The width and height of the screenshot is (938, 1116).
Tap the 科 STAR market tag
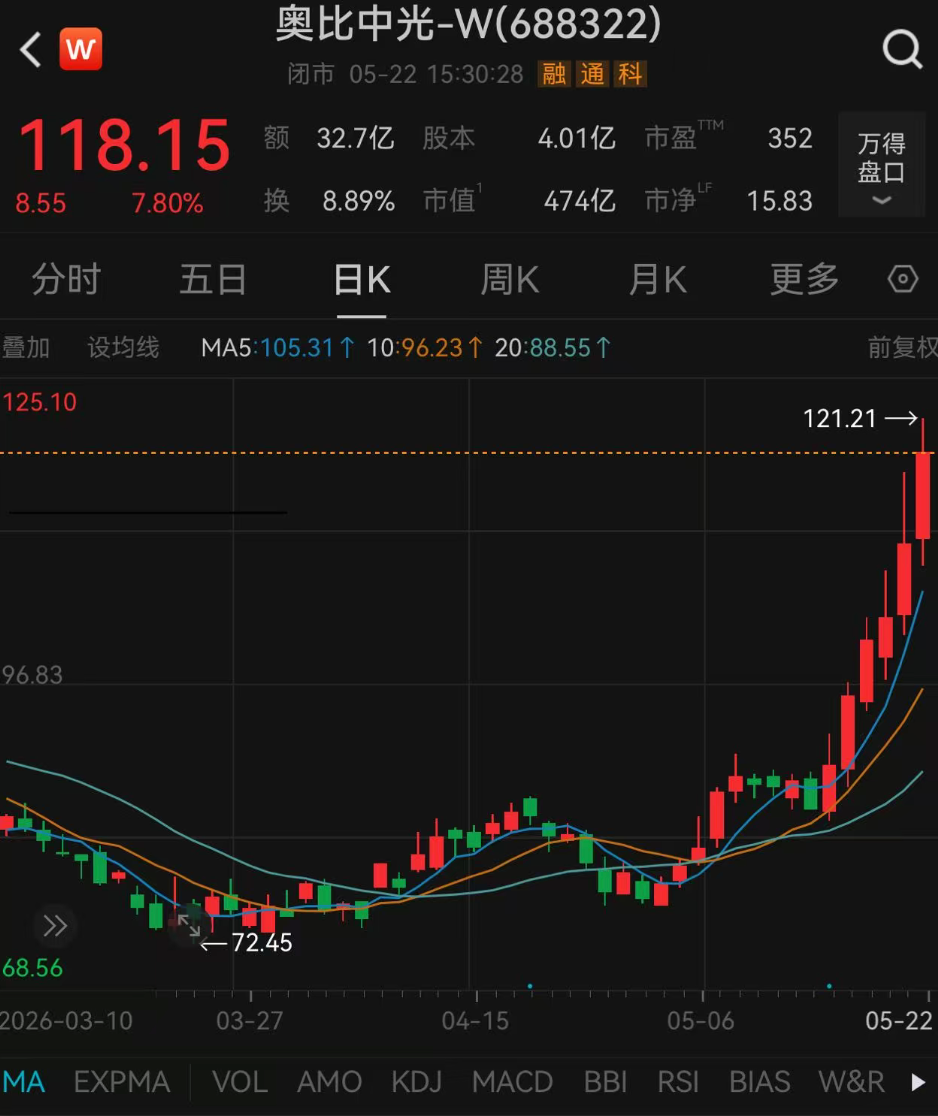coord(631,73)
